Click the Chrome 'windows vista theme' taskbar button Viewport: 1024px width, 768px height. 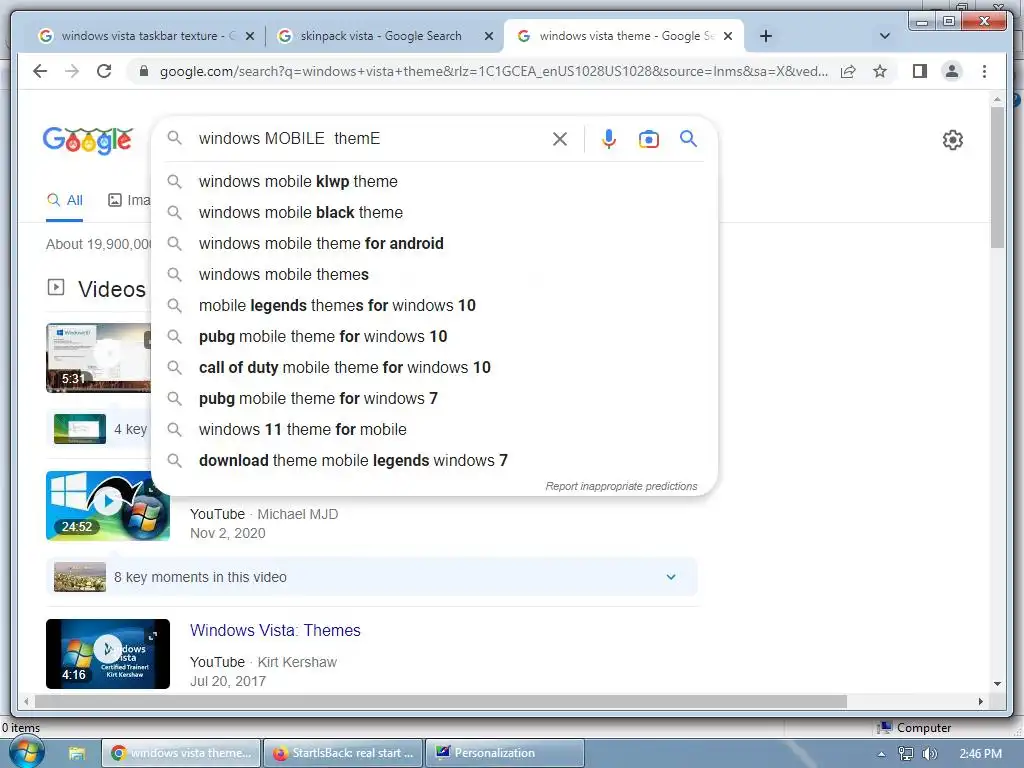(181, 753)
